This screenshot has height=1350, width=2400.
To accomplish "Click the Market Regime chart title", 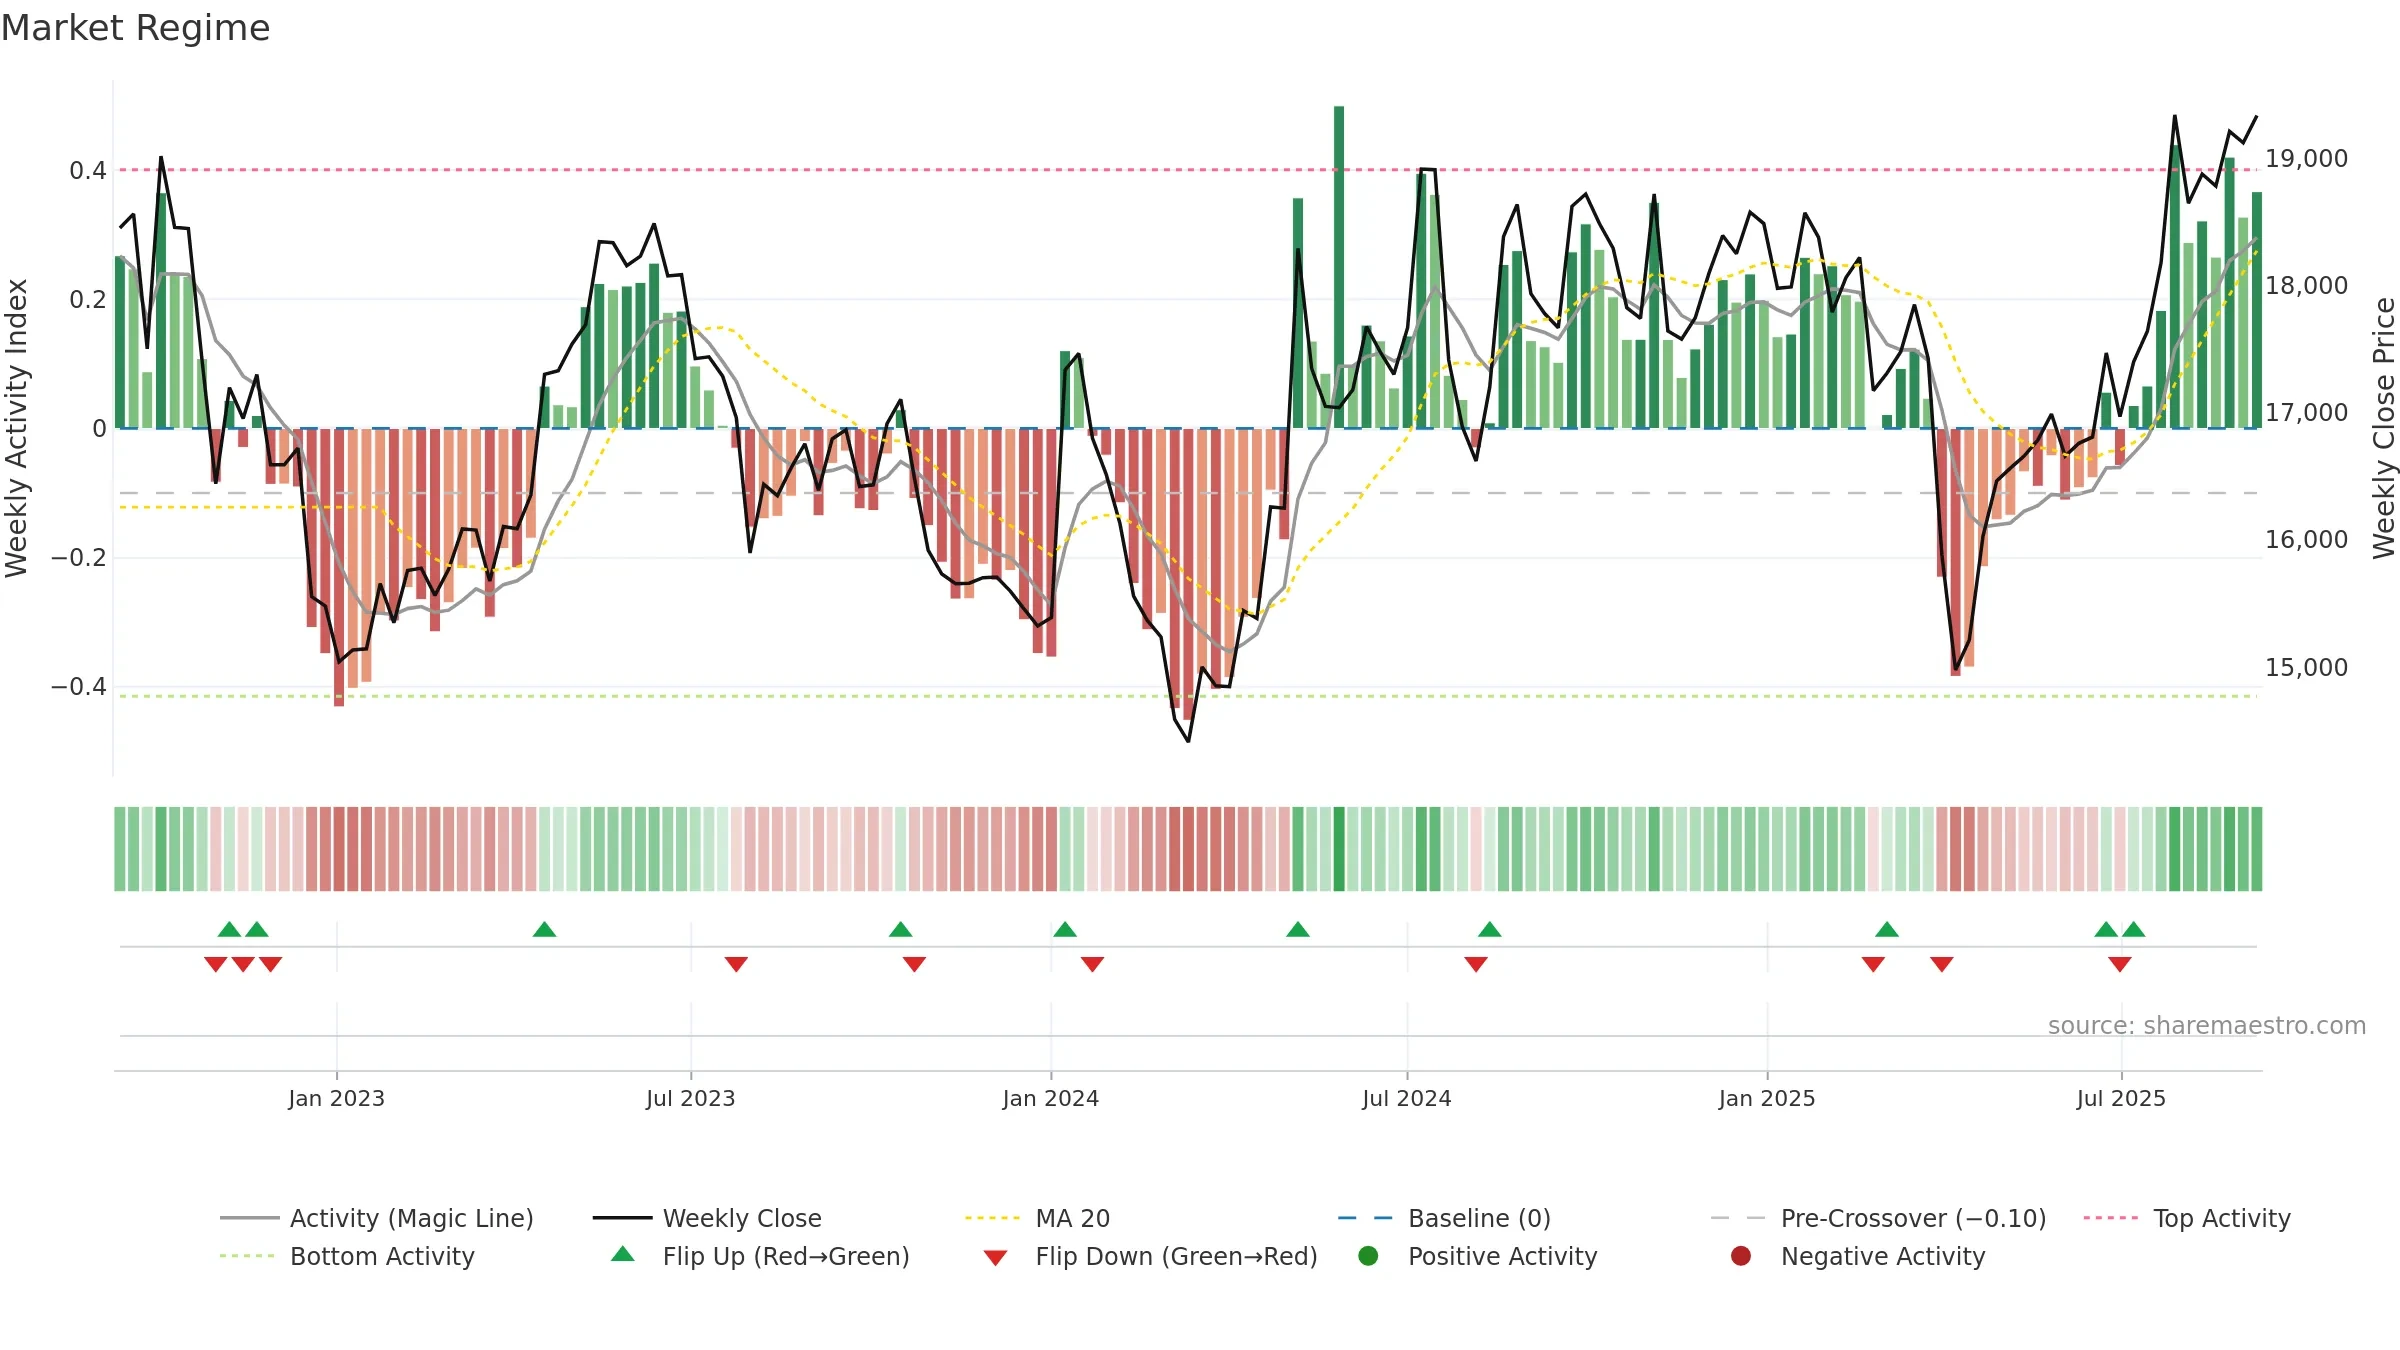I will pyautogui.click(x=136, y=28).
